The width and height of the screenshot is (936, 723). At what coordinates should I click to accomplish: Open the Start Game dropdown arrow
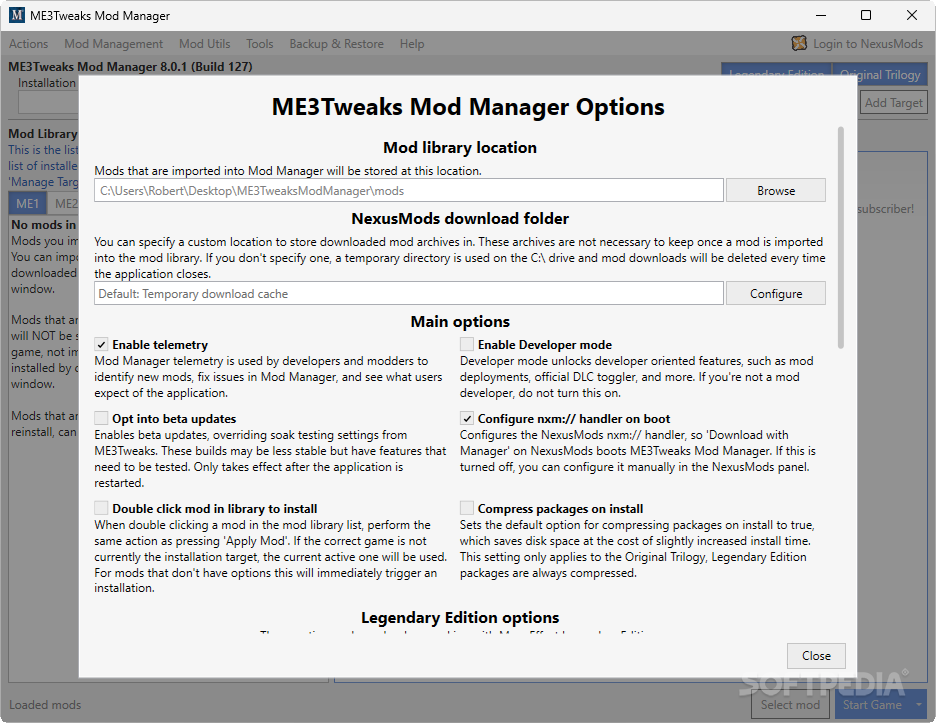(918, 704)
